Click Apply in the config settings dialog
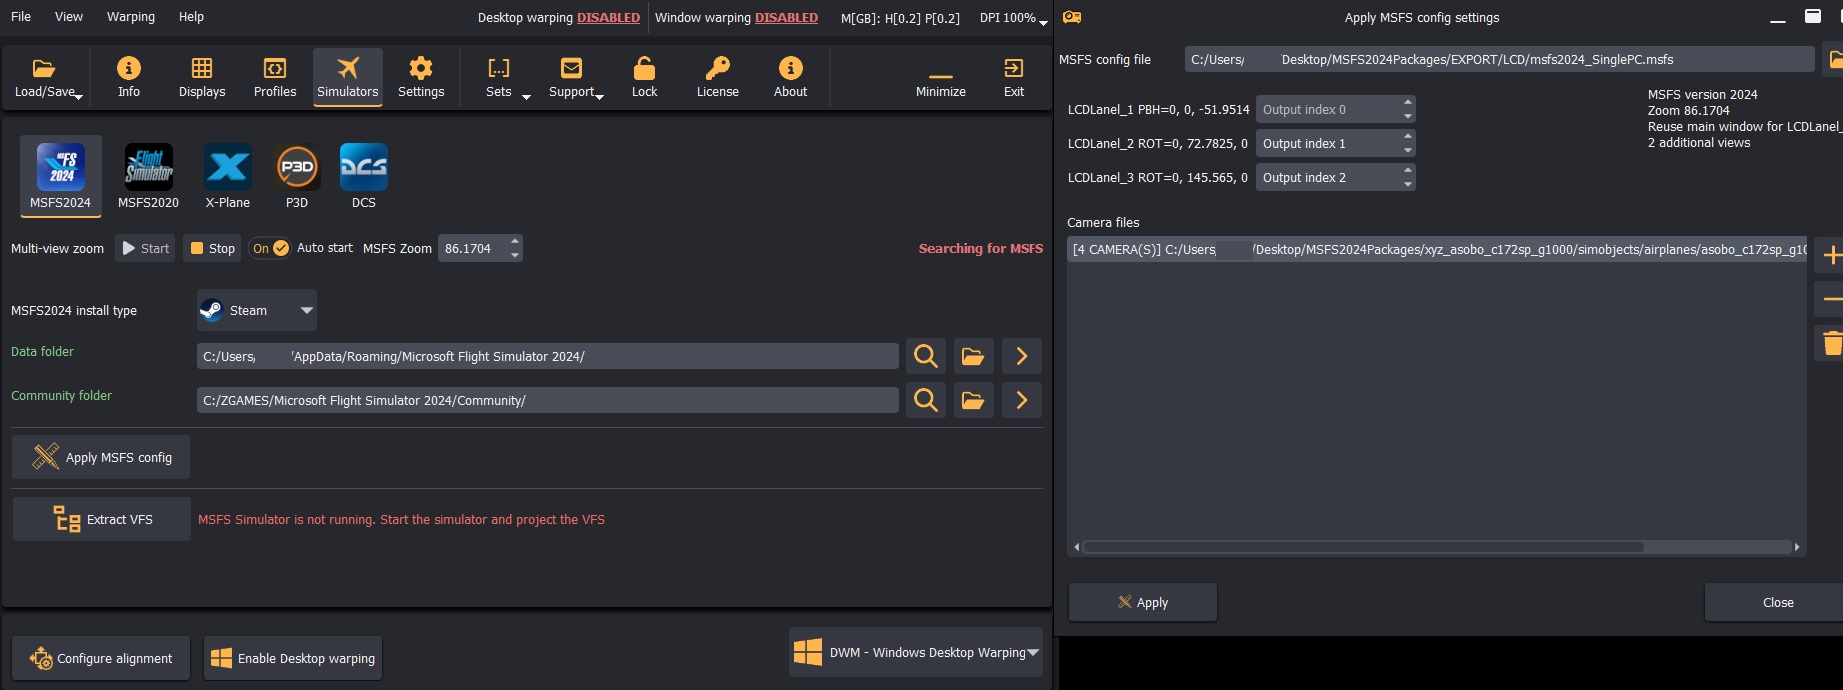Image resolution: width=1843 pixels, height=690 pixels. pyautogui.click(x=1143, y=602)
